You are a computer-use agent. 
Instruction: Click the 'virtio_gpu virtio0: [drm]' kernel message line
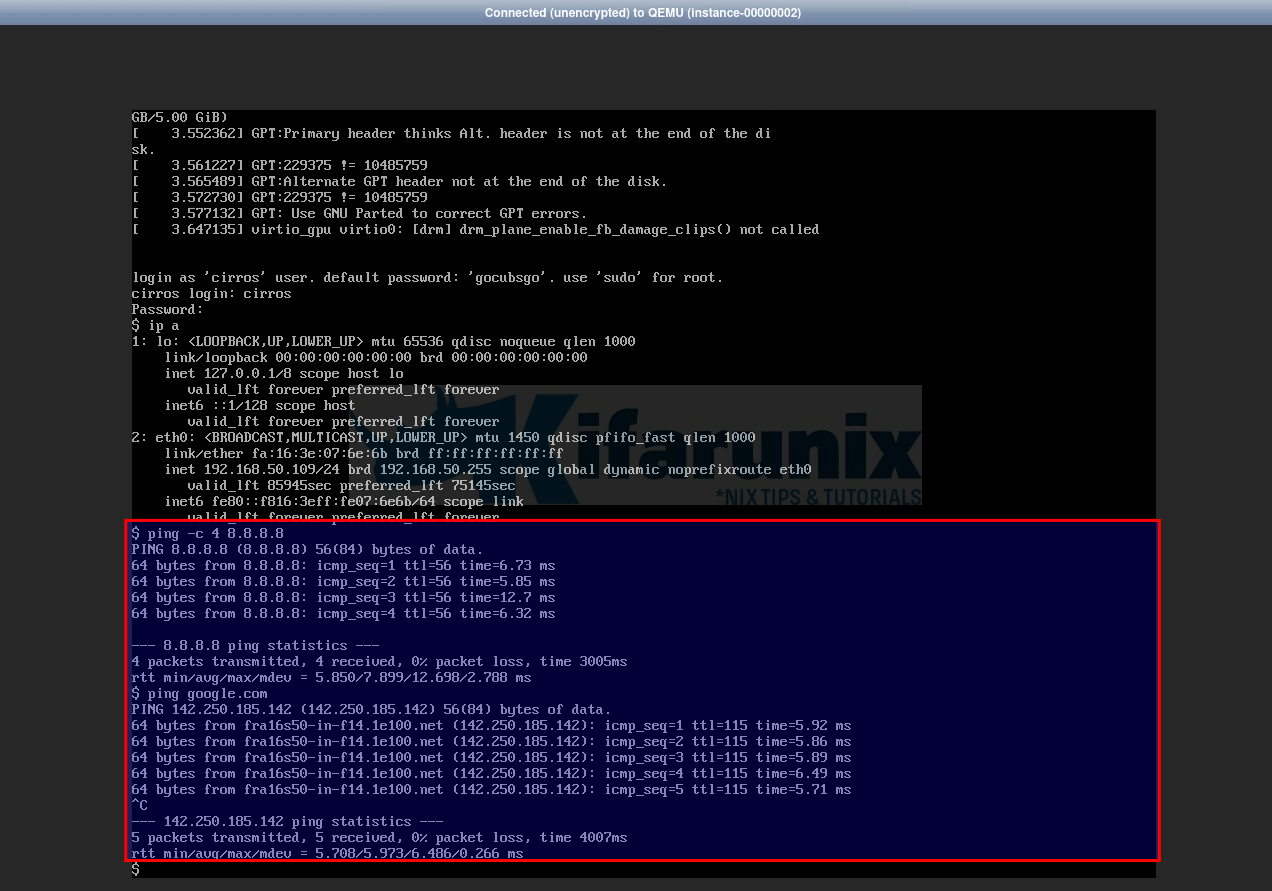point(475,230)
